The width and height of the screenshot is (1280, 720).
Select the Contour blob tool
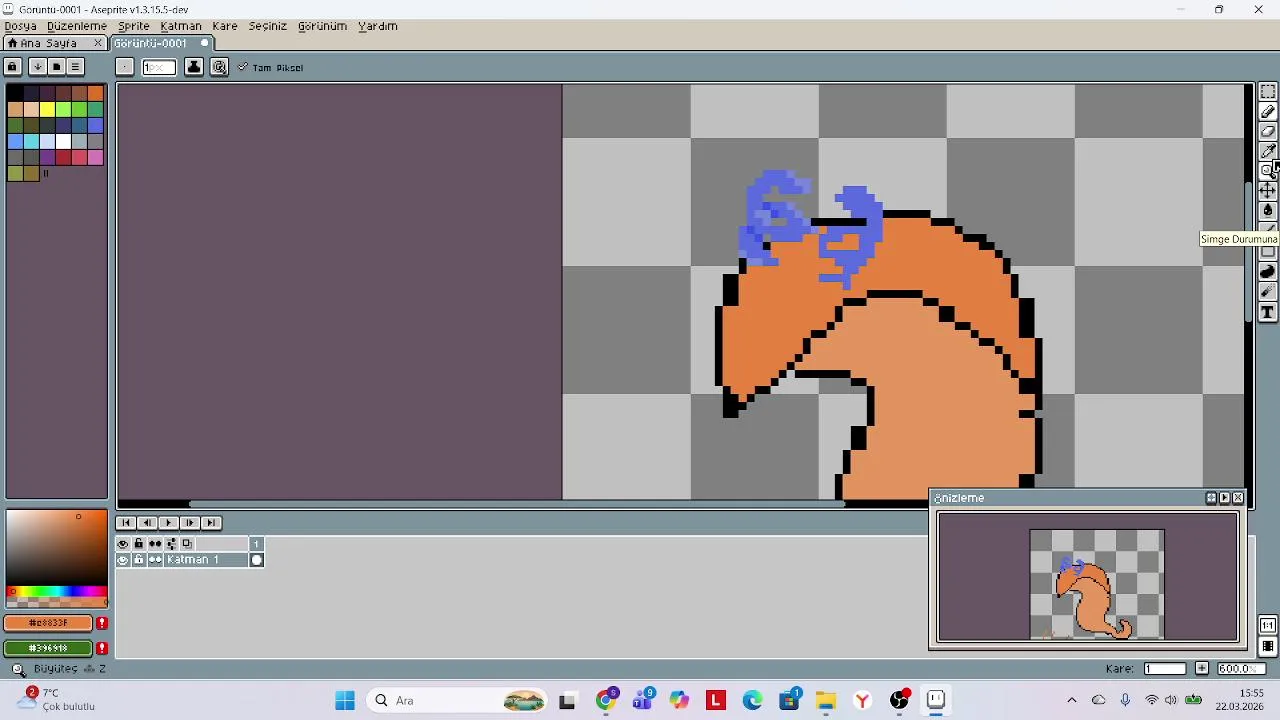(x=1267, y=272)
